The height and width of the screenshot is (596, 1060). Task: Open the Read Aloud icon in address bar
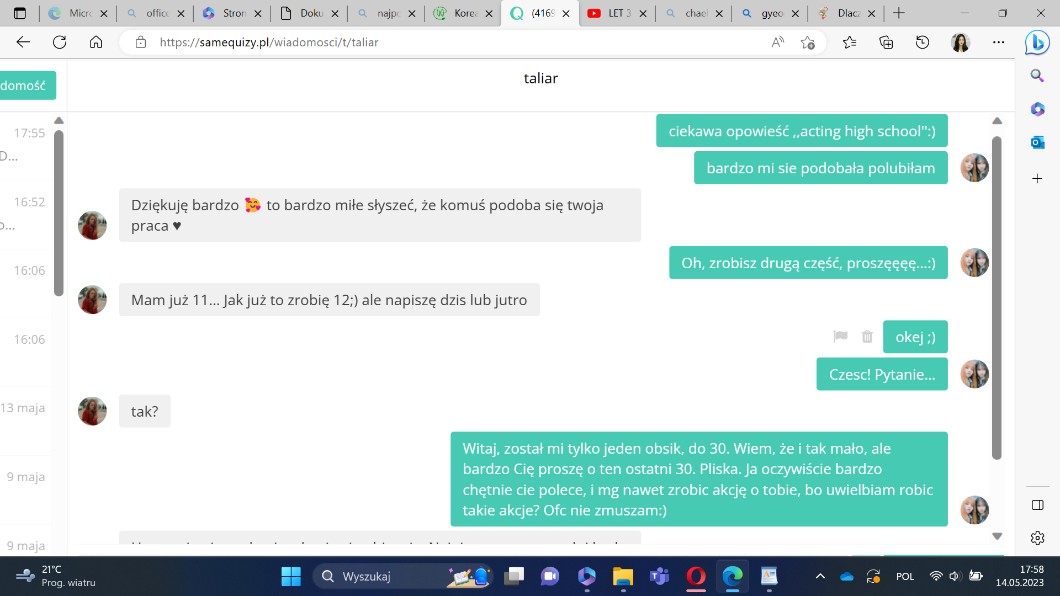pyautogui.click(x=778, y=42)
